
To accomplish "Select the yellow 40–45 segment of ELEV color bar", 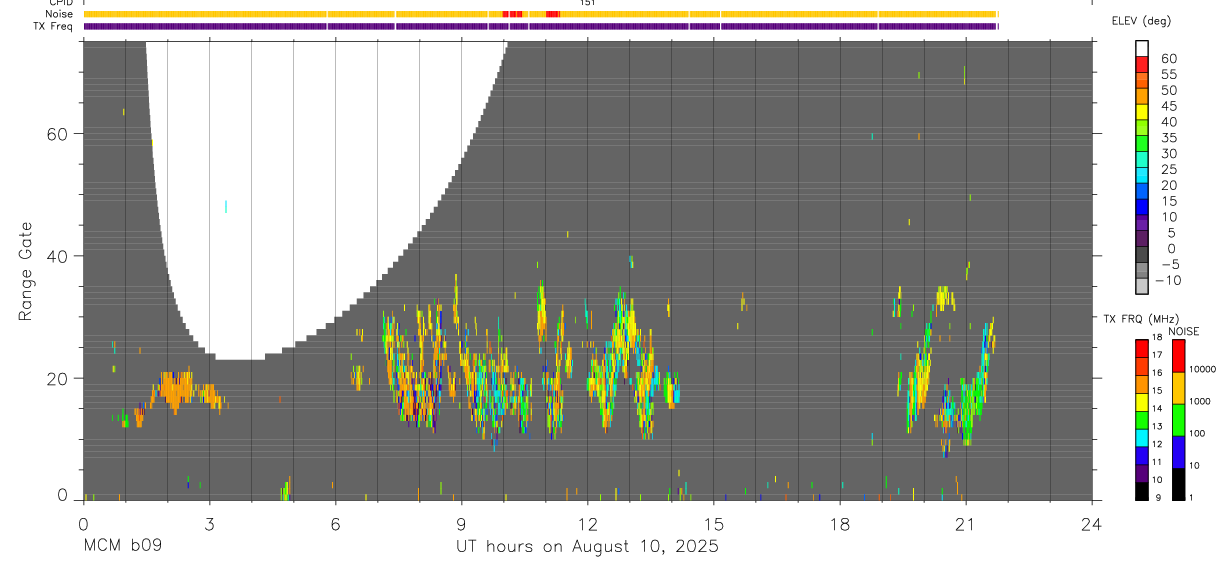I will coord(1142,113).
